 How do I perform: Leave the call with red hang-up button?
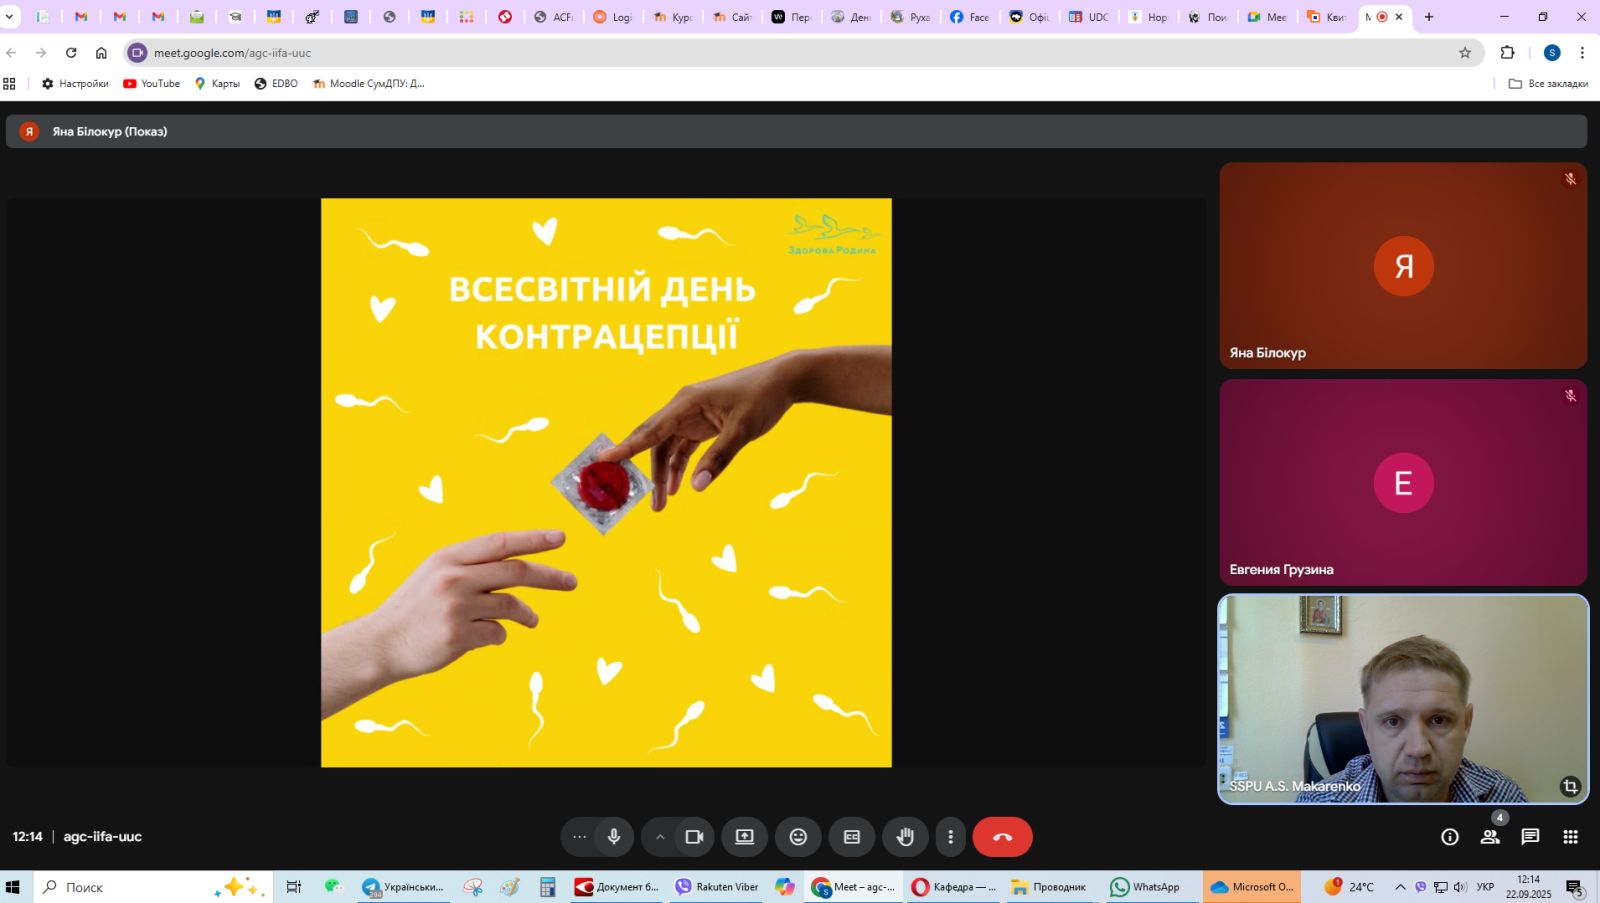1002,837
